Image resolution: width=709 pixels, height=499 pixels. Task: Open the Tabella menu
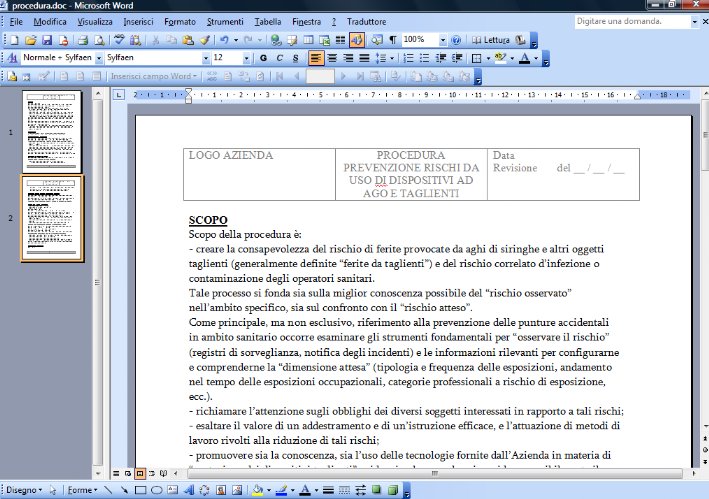tap(268, 21)
